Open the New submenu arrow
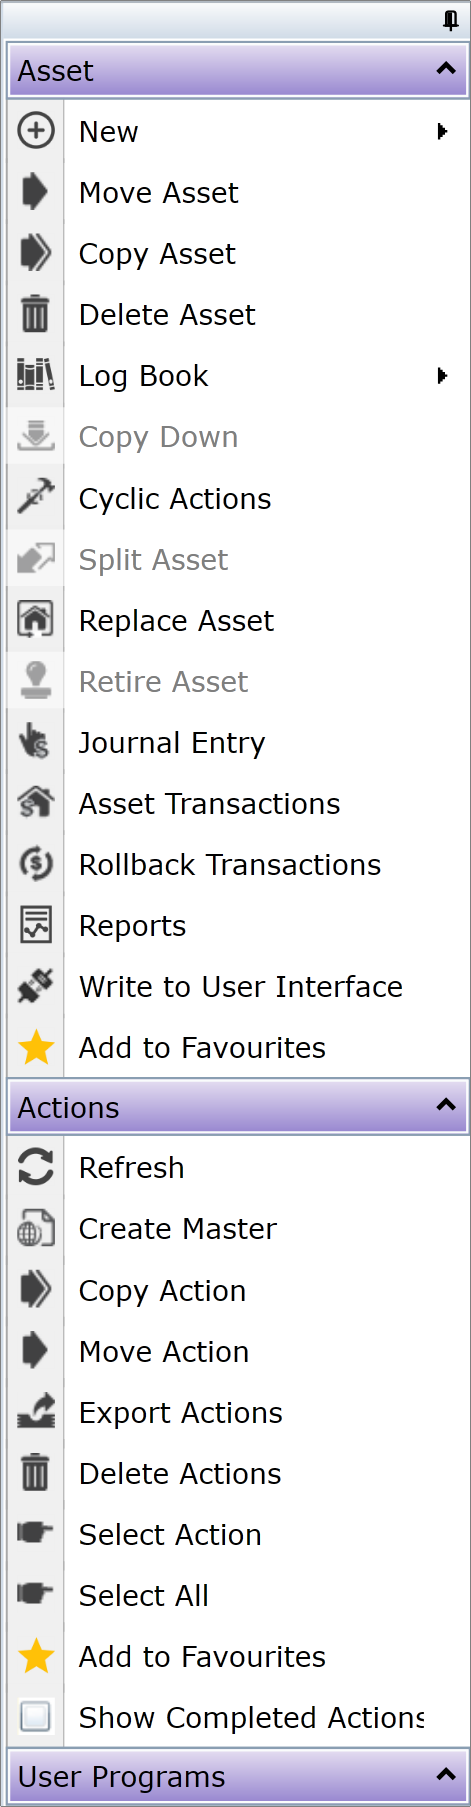The height and width of the screenshot is (1807, 471). pyautogui.click(x=442, y=131)
